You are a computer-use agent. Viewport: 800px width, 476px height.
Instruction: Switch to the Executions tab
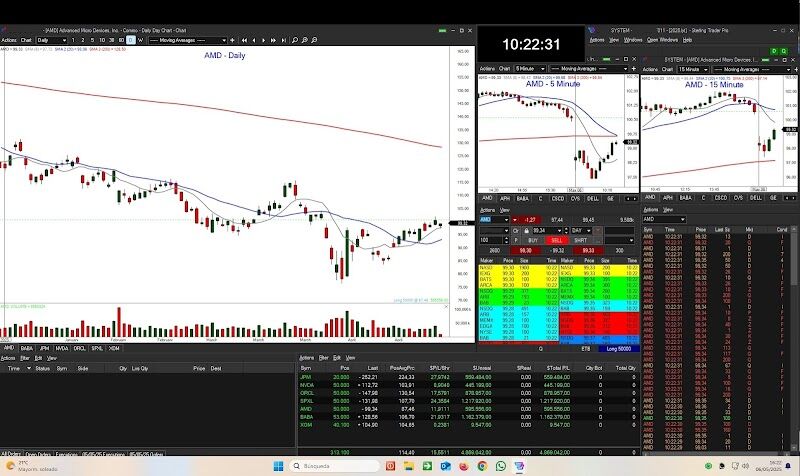pos(66,454)
